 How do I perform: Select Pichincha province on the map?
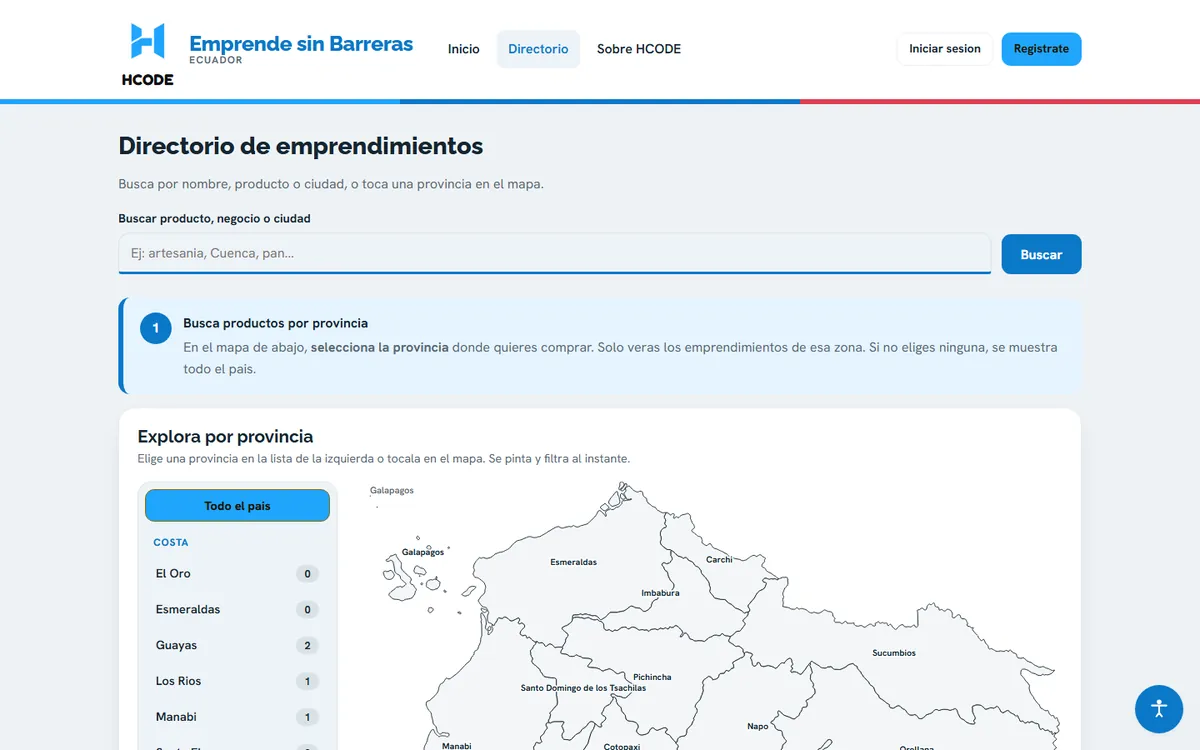click(x=652, y=677)
